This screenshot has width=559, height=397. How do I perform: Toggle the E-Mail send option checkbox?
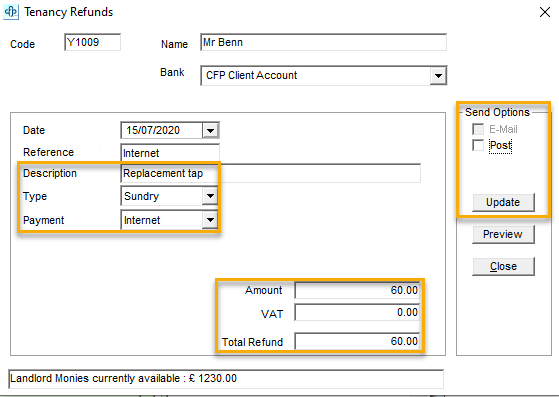pos(478,129)
